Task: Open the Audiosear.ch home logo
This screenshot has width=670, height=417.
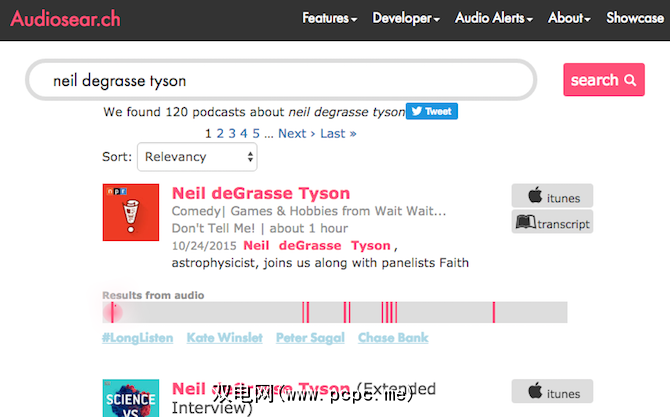Action: tap(65, 19)
